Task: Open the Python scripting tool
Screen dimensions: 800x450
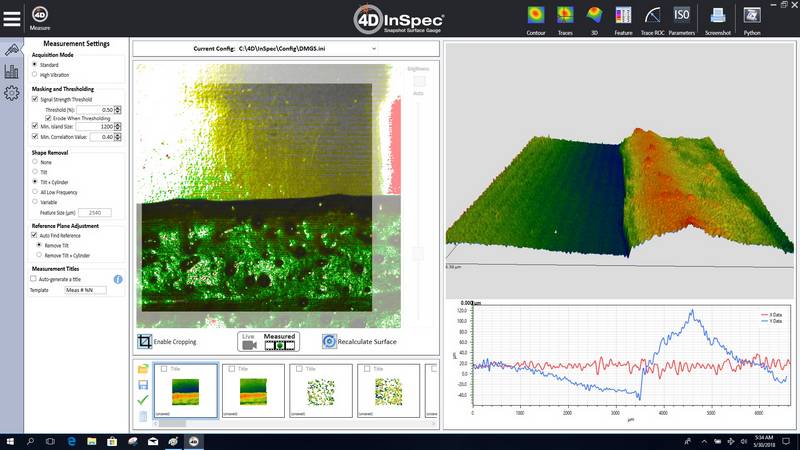Action: click(752, 20)
